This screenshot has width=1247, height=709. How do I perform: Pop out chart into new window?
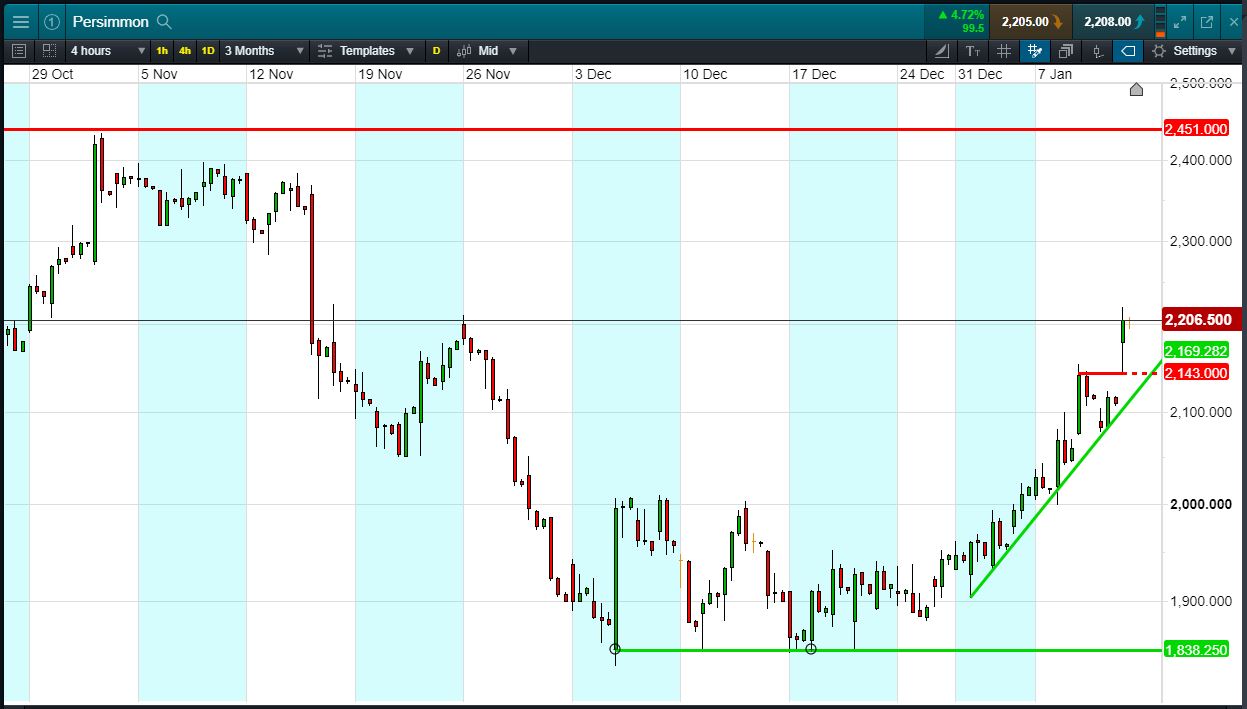(1206, 21)
